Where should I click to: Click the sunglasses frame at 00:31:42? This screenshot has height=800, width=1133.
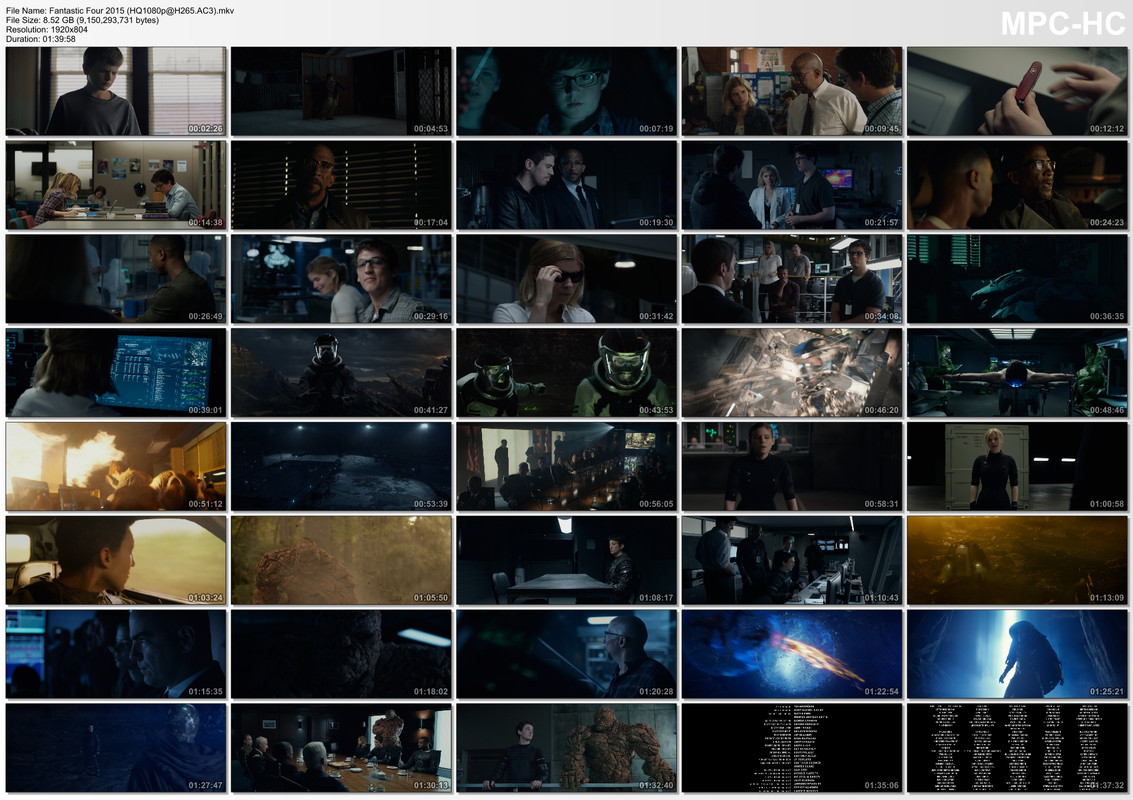click(x=566, y=279)
